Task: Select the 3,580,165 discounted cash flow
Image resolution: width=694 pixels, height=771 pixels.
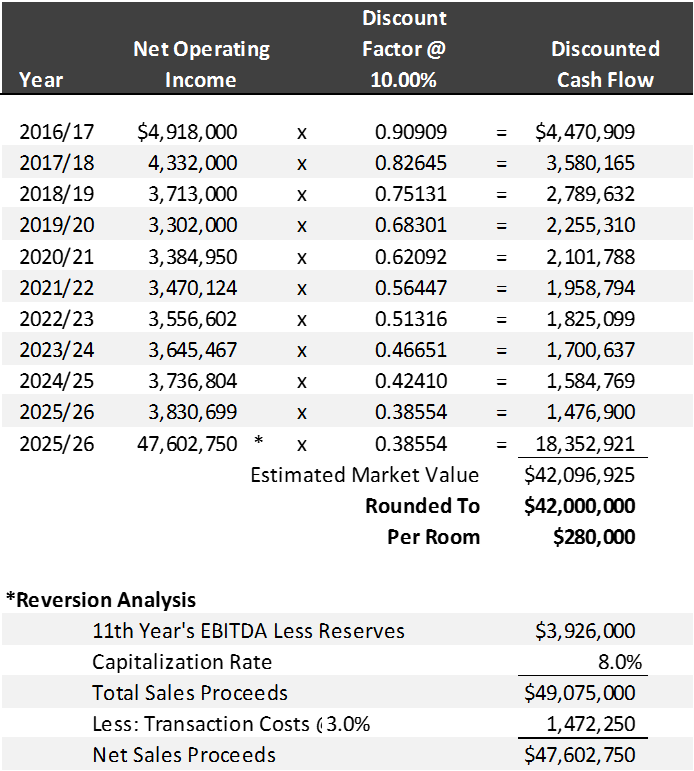Action: coord(590,163)
